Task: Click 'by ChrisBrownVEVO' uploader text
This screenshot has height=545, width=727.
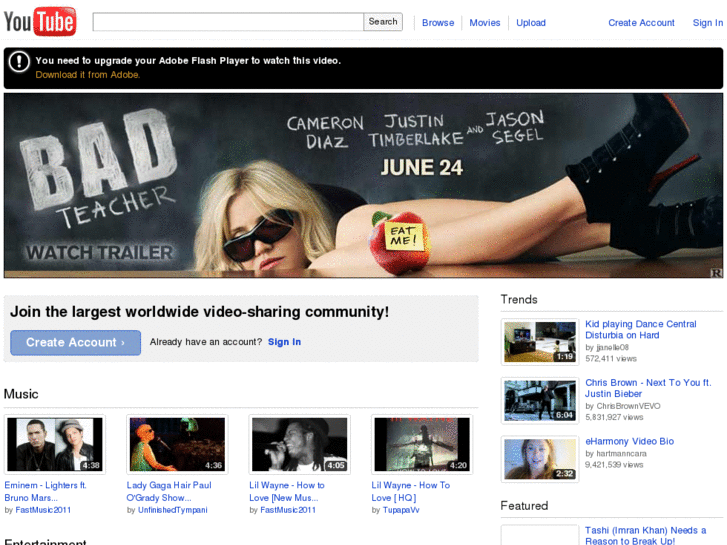Action: coord(623,406)
